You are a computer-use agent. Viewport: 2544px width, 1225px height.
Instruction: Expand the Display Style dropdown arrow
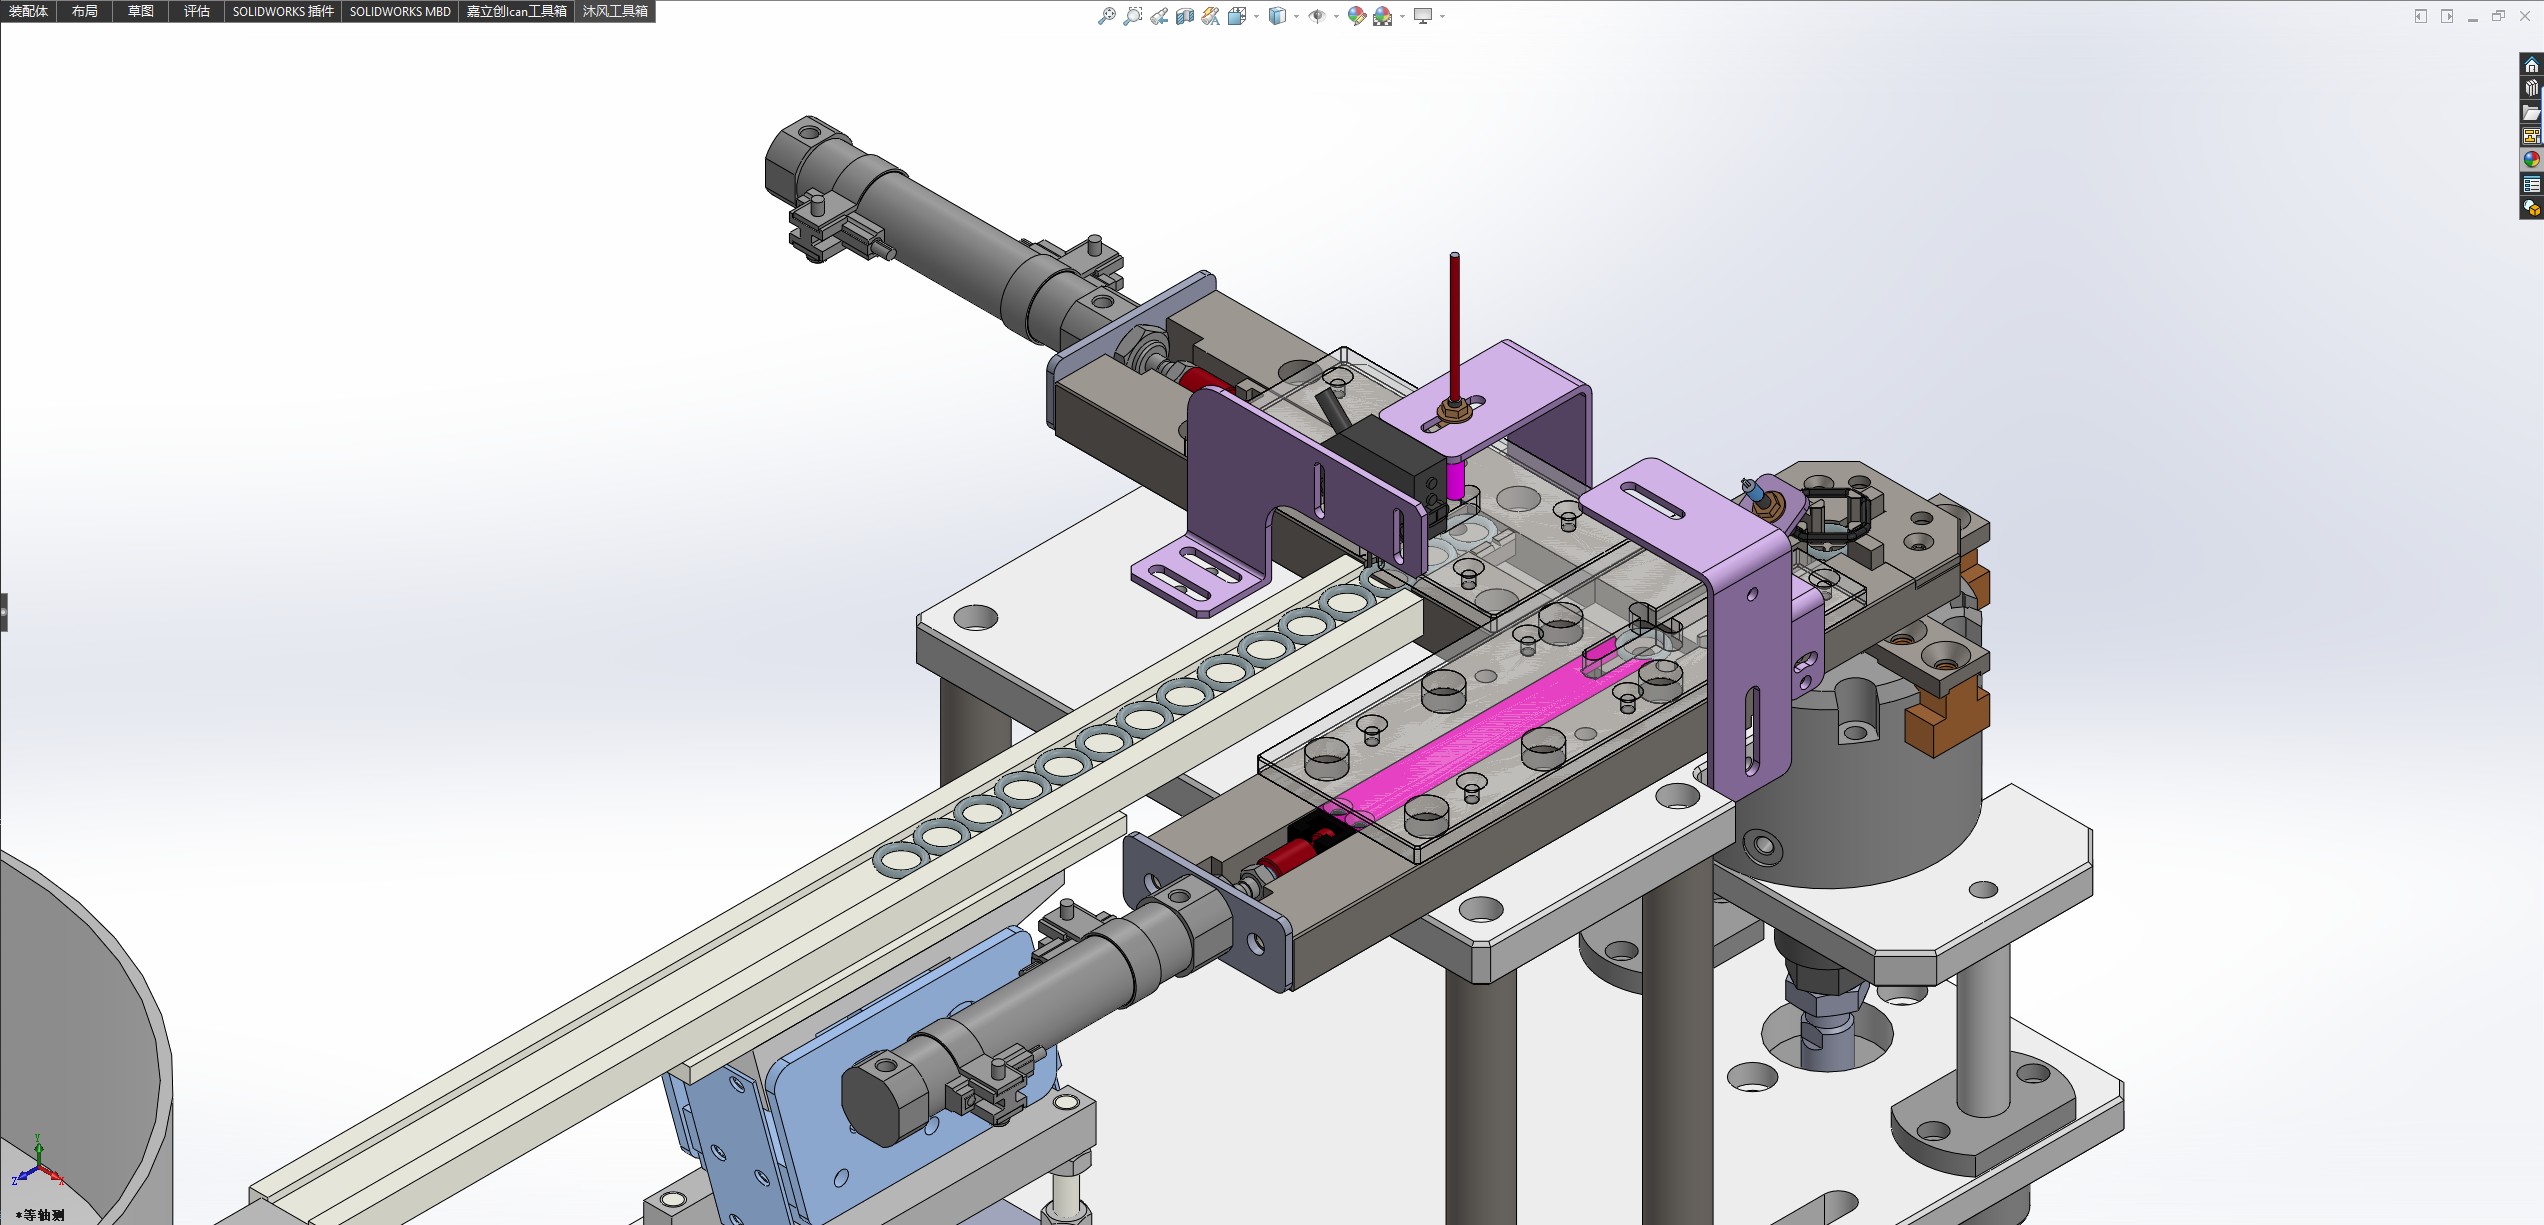[x=1296, y=16]
